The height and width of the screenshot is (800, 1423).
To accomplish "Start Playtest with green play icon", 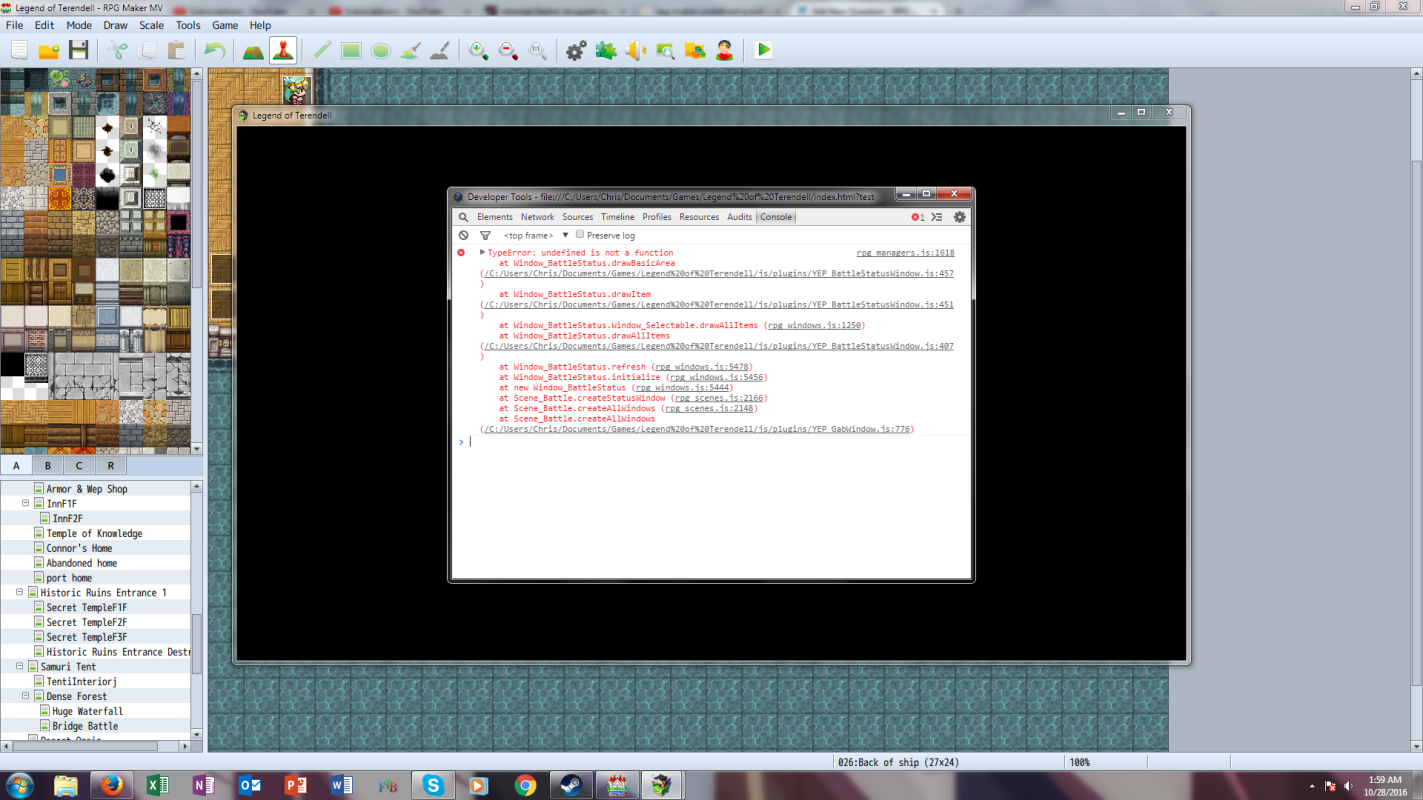I will (x=764, y=50).
